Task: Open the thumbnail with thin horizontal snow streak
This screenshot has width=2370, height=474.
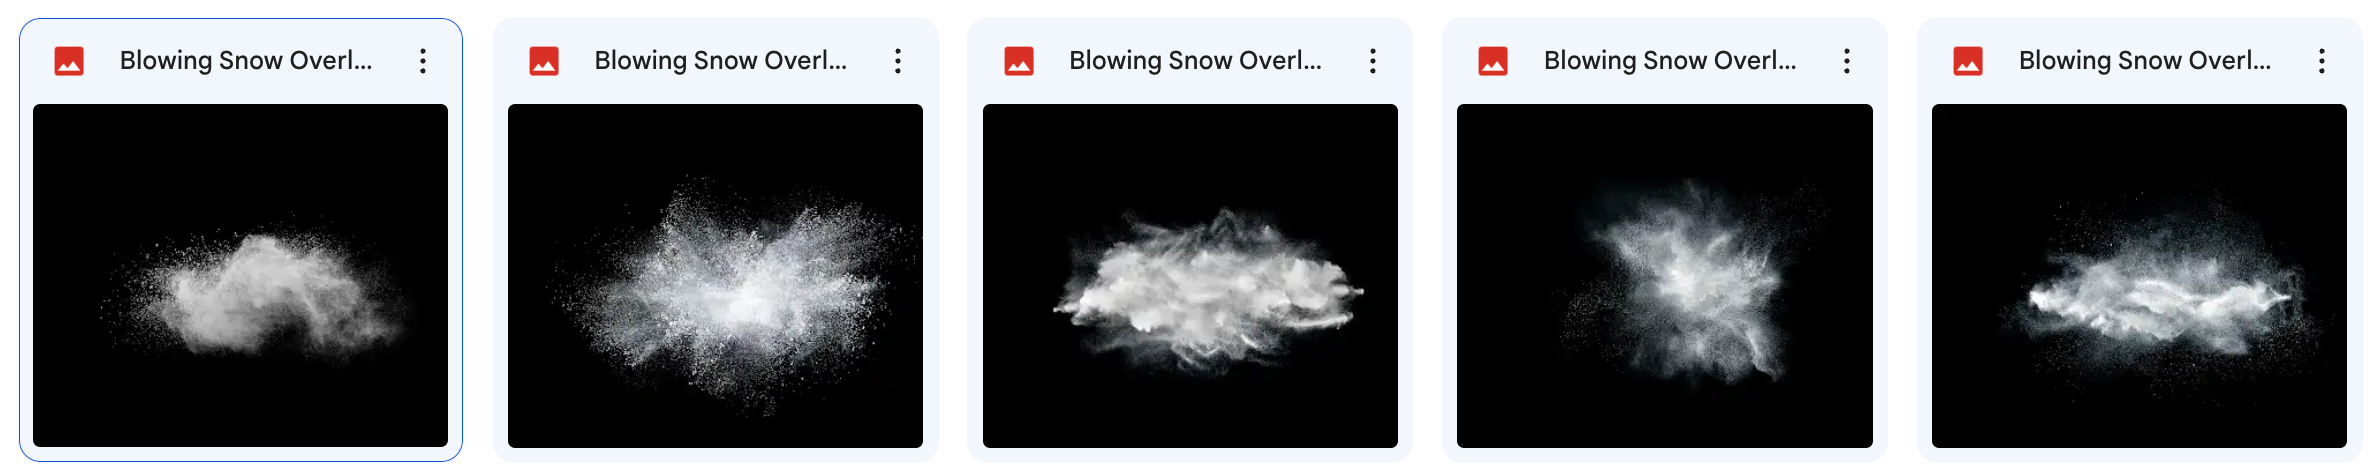Action: pyautogui.click(x=2139, y=275)
